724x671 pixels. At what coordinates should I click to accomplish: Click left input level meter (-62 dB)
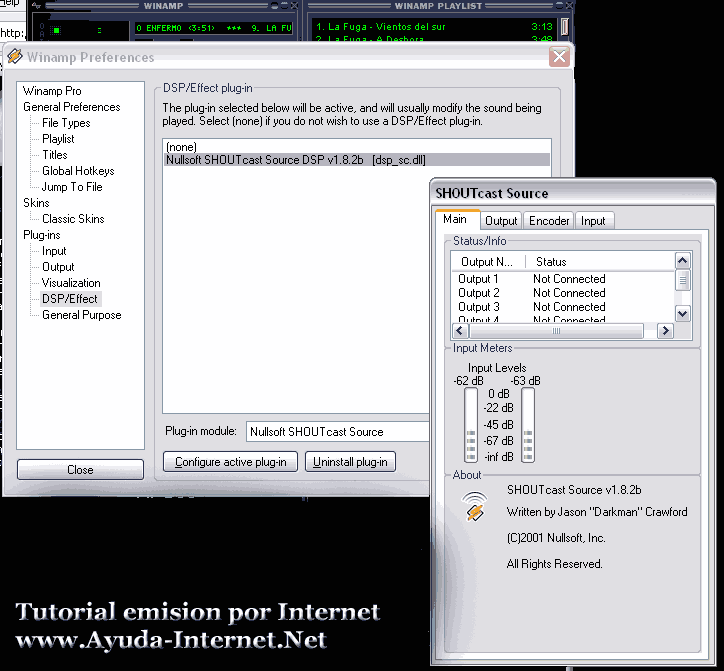pos(471,425)
